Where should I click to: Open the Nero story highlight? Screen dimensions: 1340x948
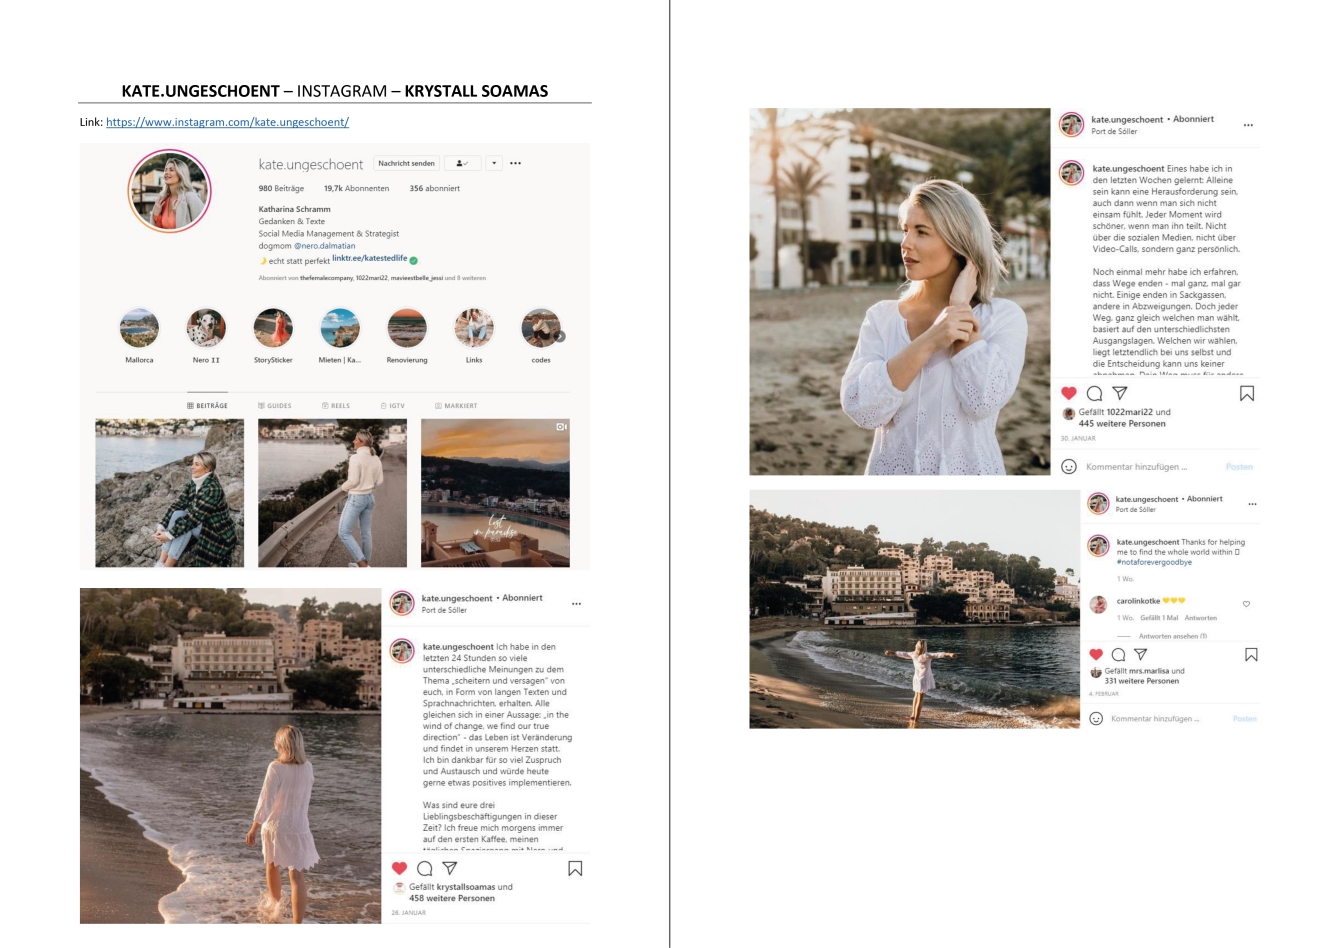pyautogui.click(x=206, y=328)
